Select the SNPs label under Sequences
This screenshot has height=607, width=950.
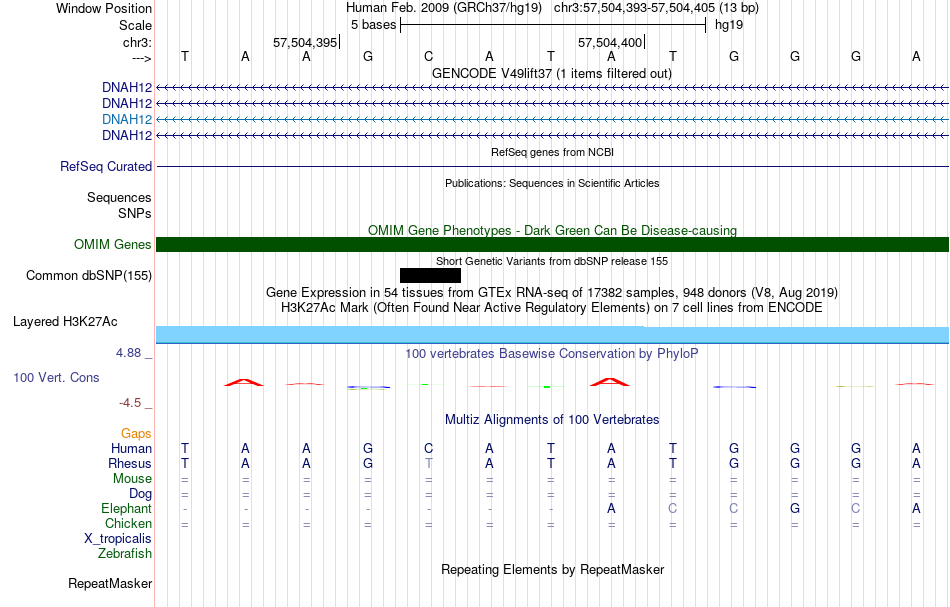click(135, 213)
